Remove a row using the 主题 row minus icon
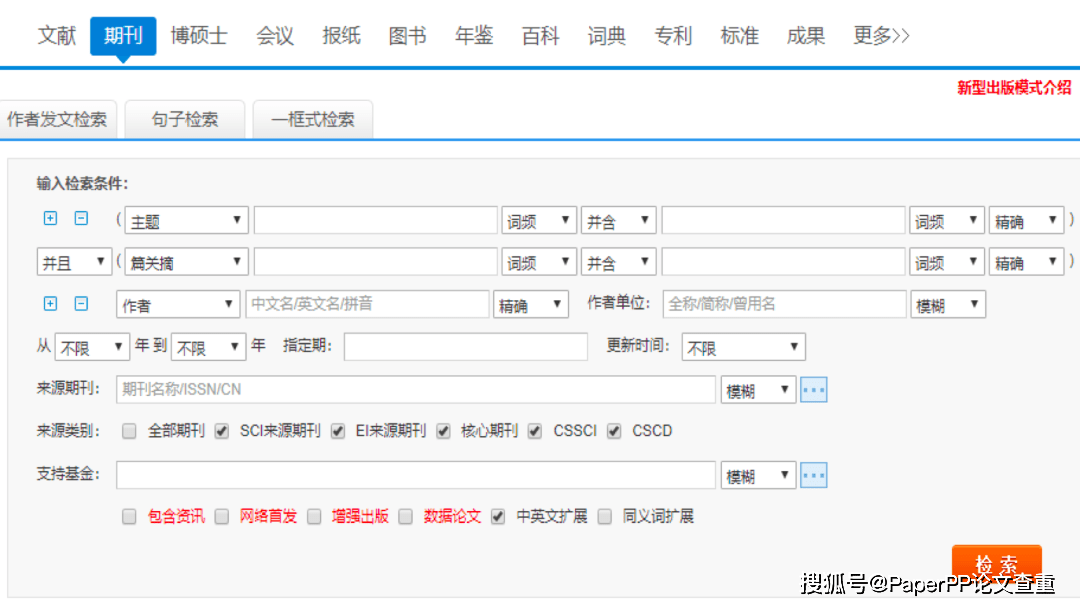Image resolution: width=1080 pixels, height=607 pixels. click(x=81, y=218)
